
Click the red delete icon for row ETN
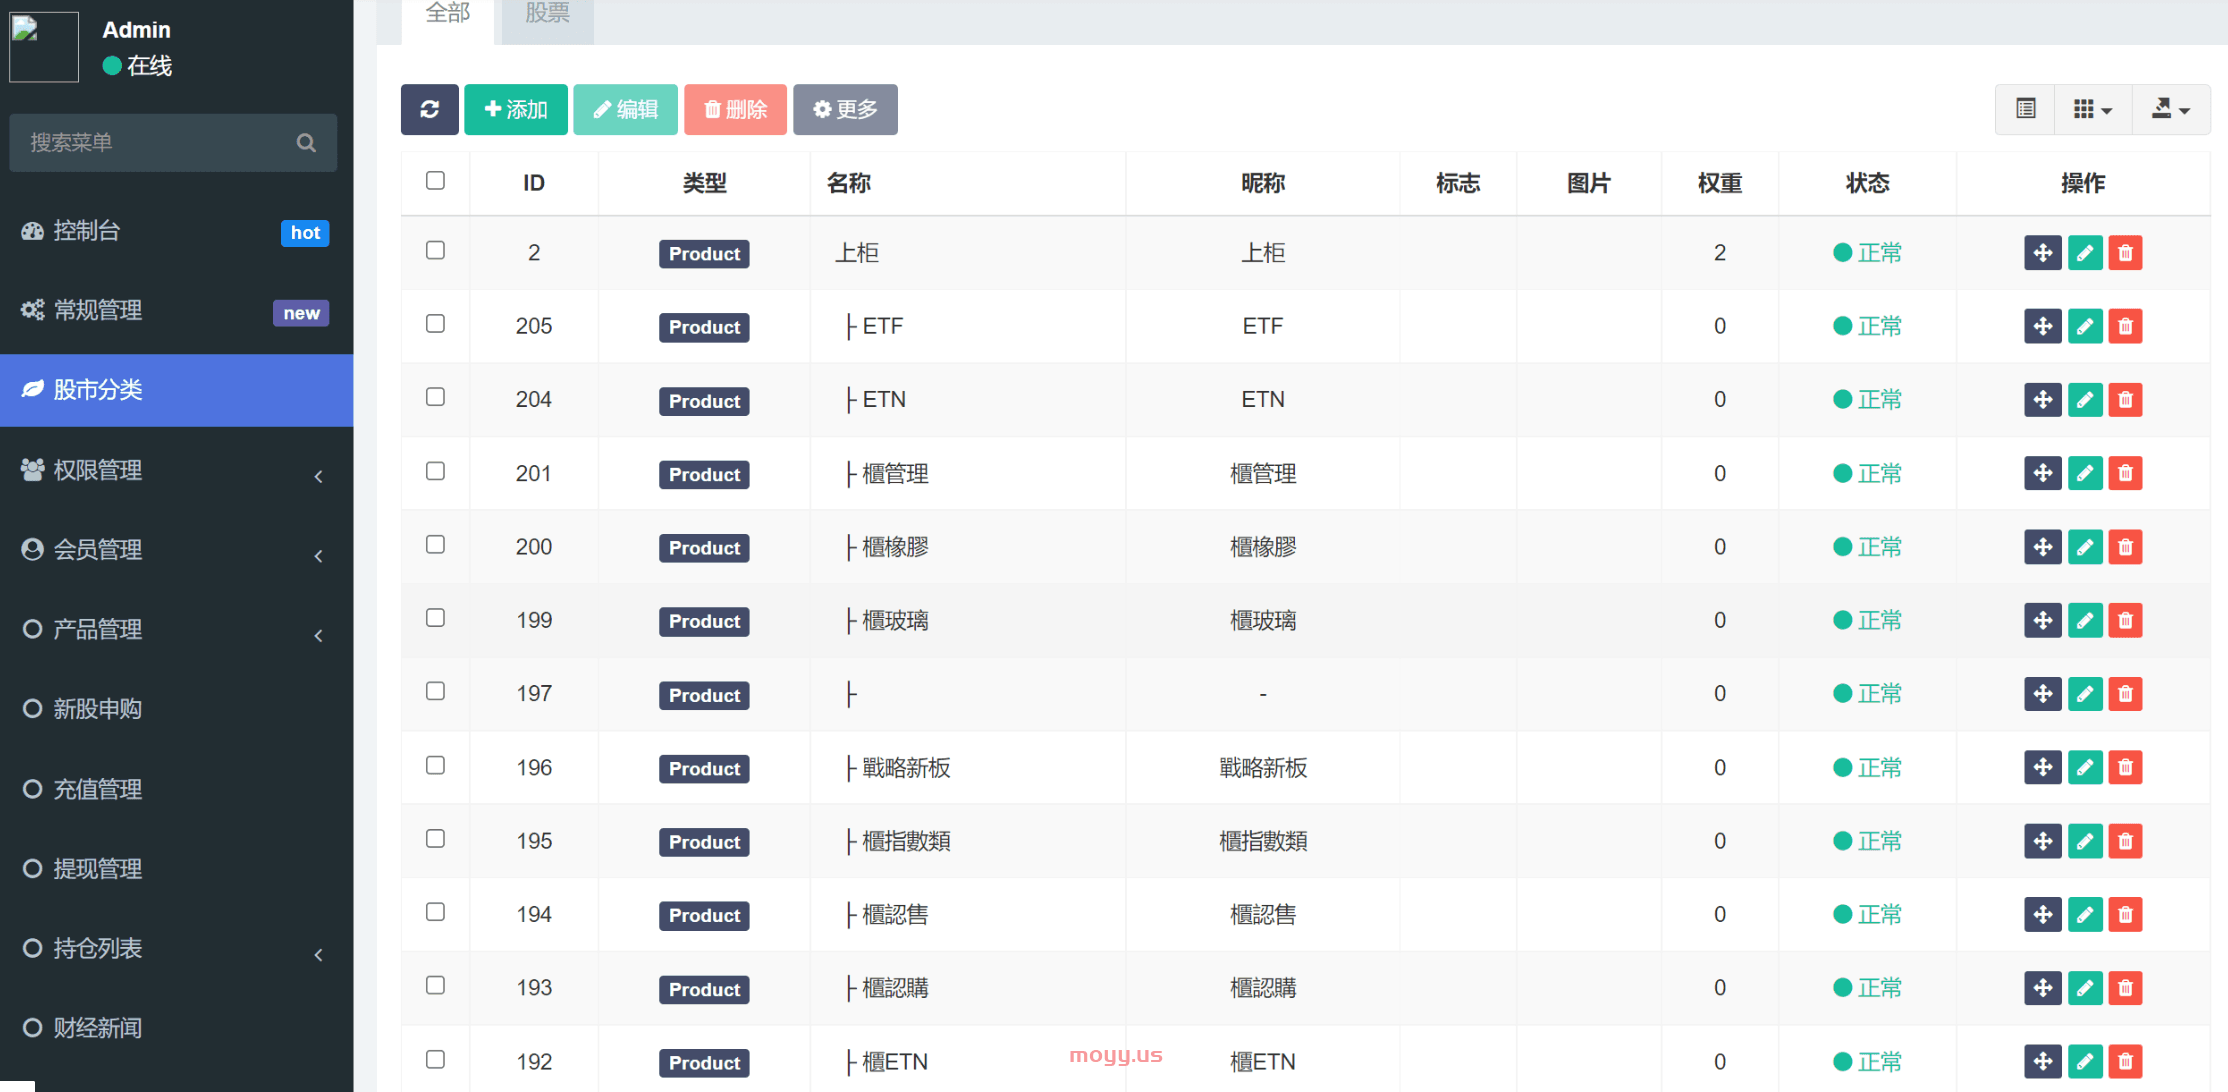point(2126,400)
